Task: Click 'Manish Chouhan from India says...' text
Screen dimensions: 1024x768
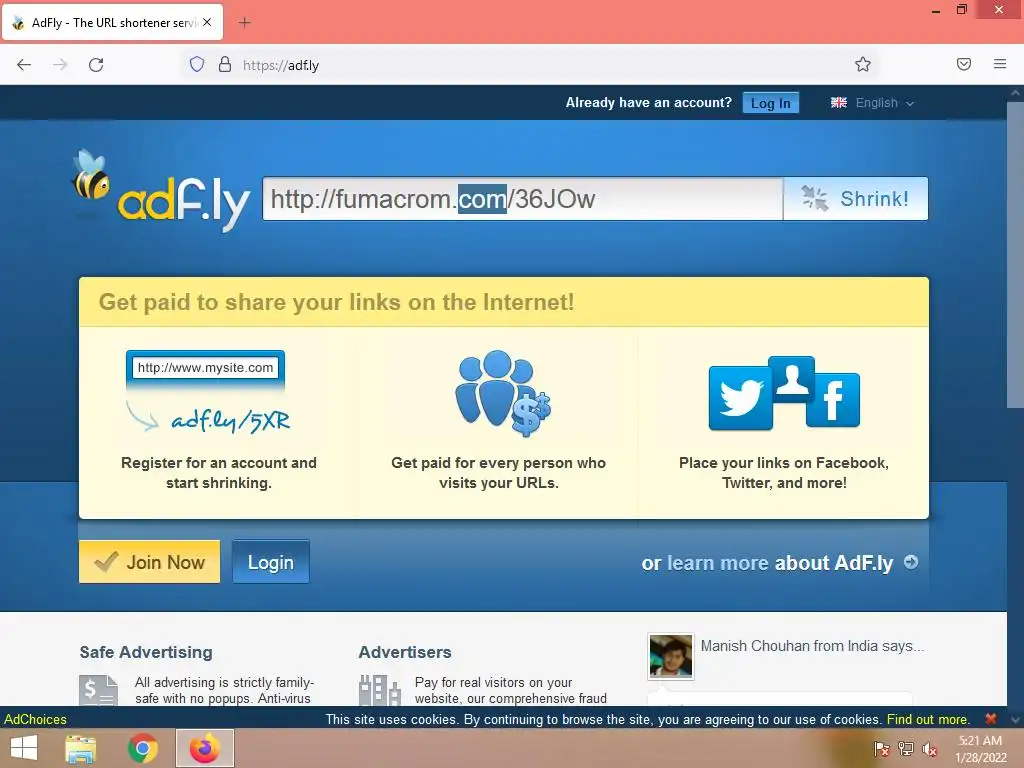Action: pos(812,646)
